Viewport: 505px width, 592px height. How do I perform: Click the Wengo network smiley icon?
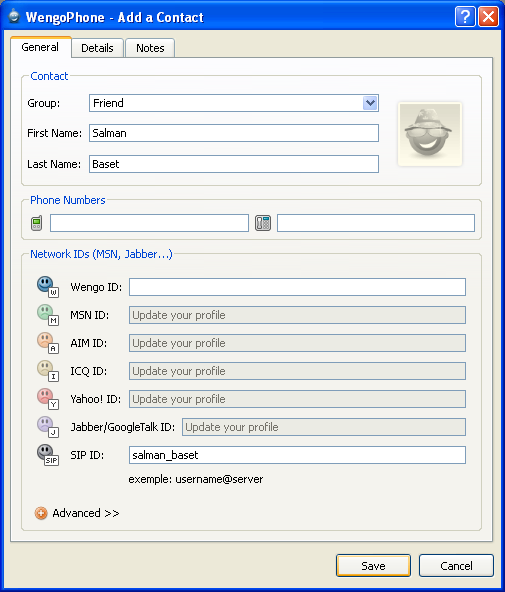click(x=48, y=287)
